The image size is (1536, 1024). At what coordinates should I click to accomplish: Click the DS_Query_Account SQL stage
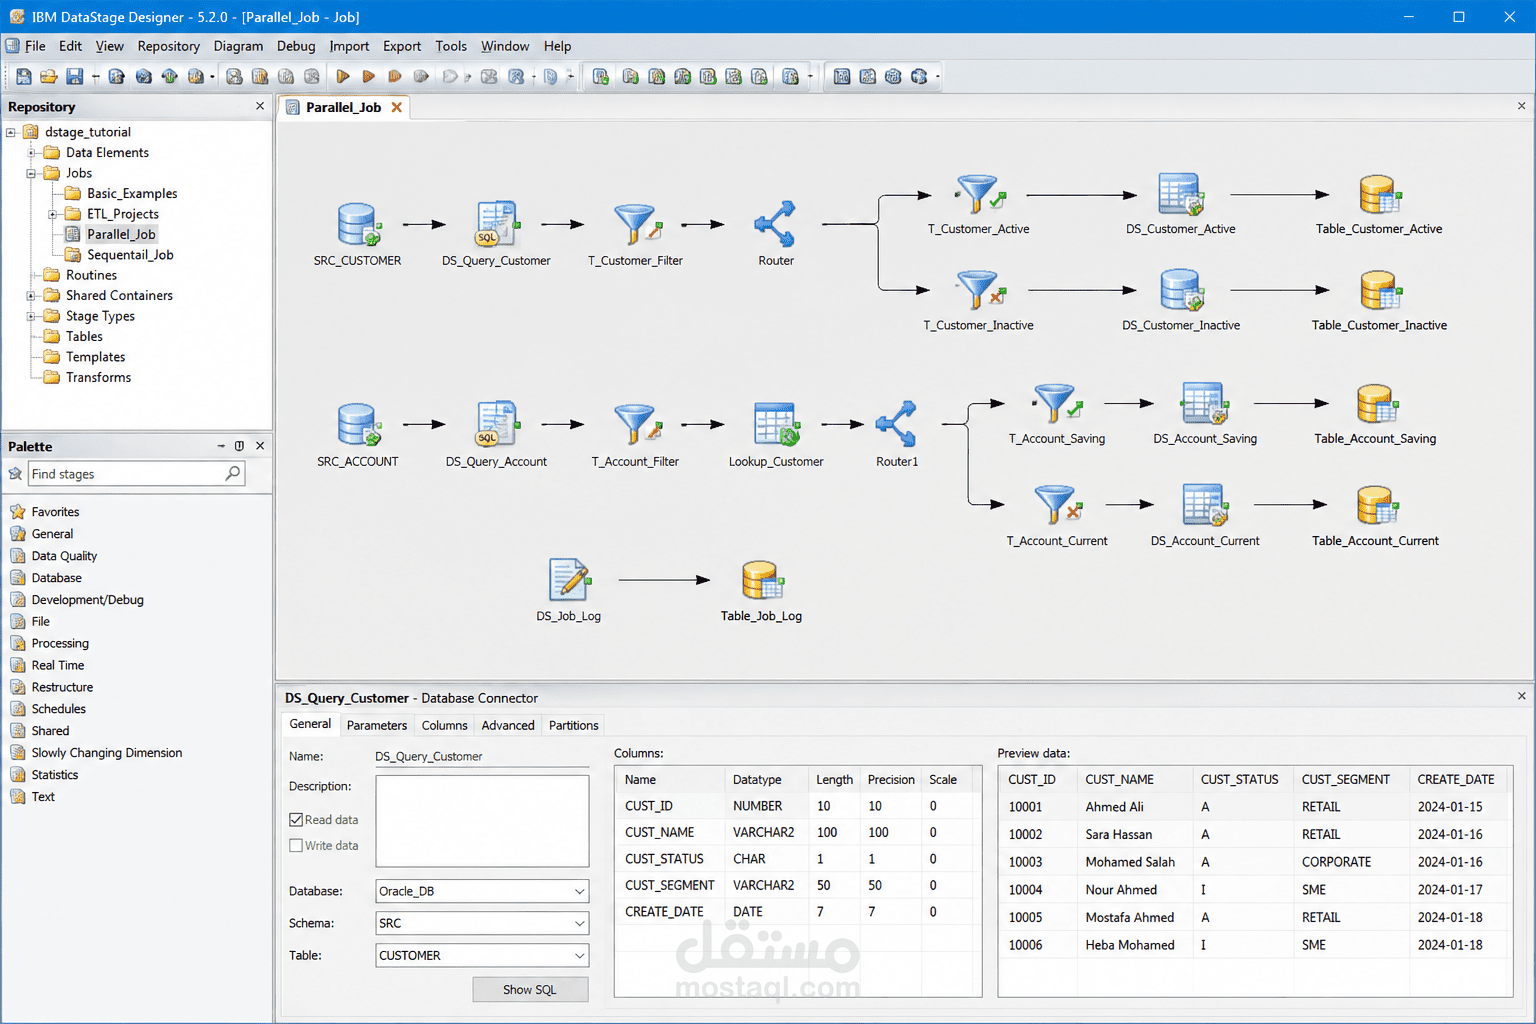[496, 425]
